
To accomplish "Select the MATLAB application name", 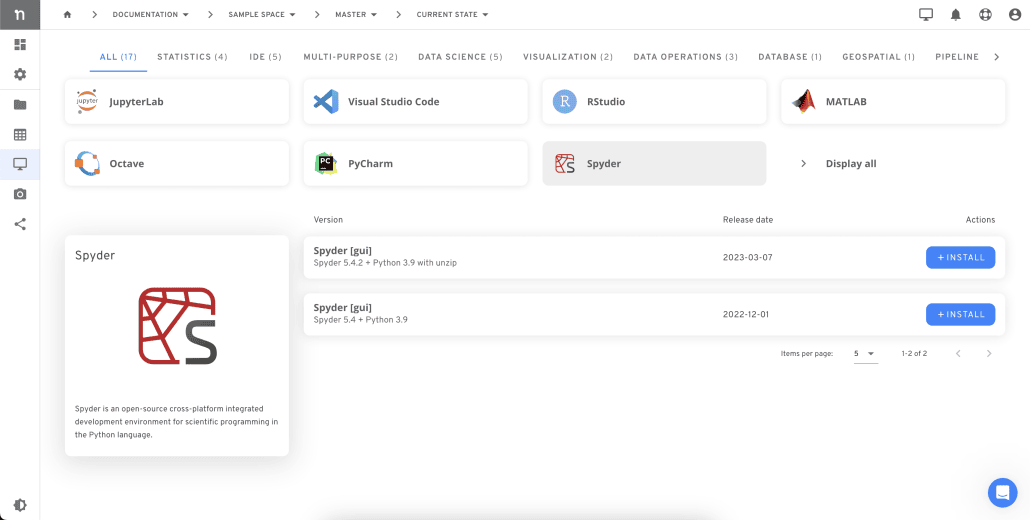I will [846, 102].
